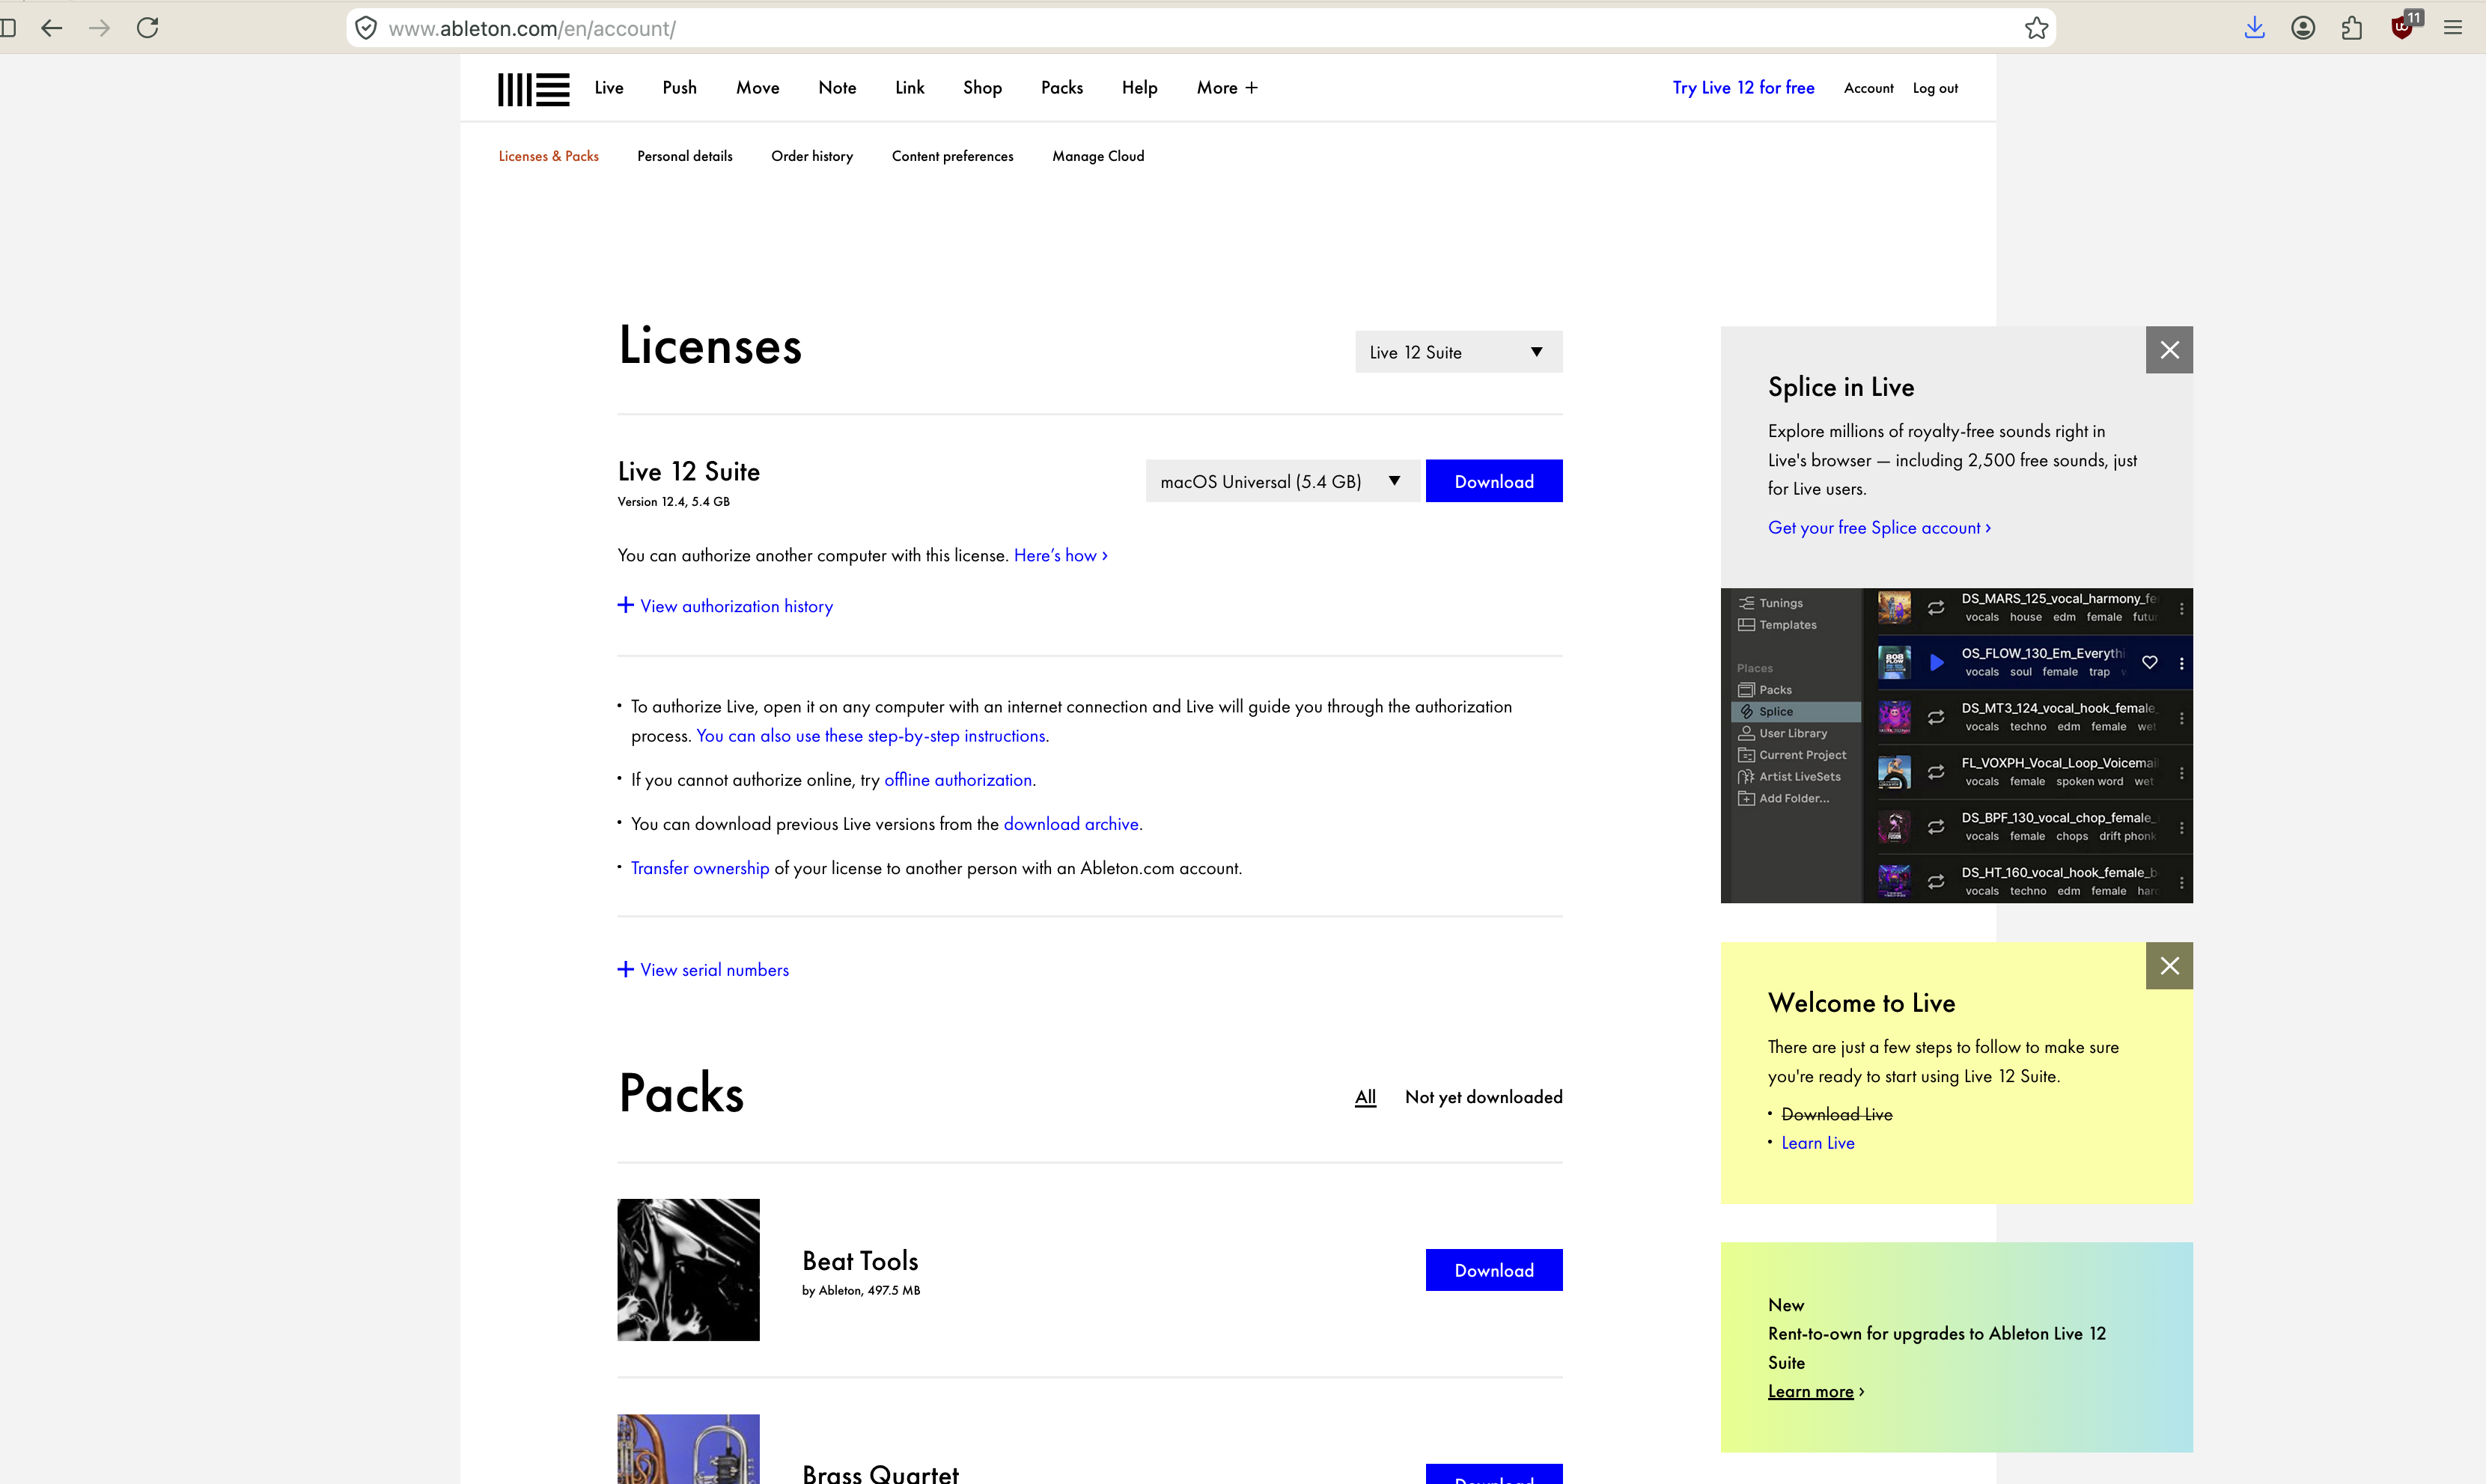Download Live 12 Suite installer
The width and height of the screenshot is (2486, 1484).
tap(1494, 481)
